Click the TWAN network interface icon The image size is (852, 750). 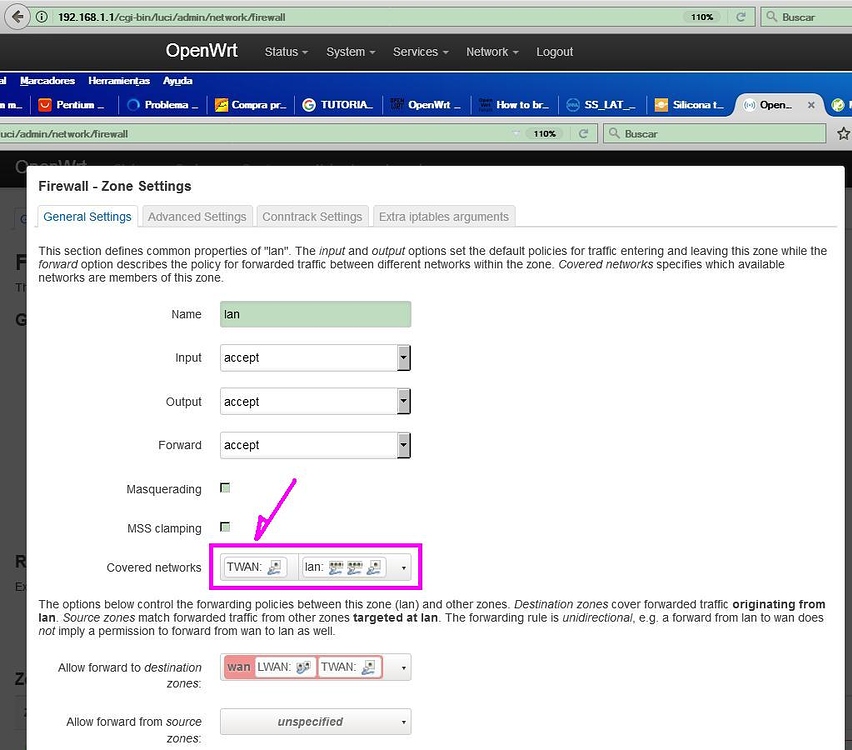(276, 567)
